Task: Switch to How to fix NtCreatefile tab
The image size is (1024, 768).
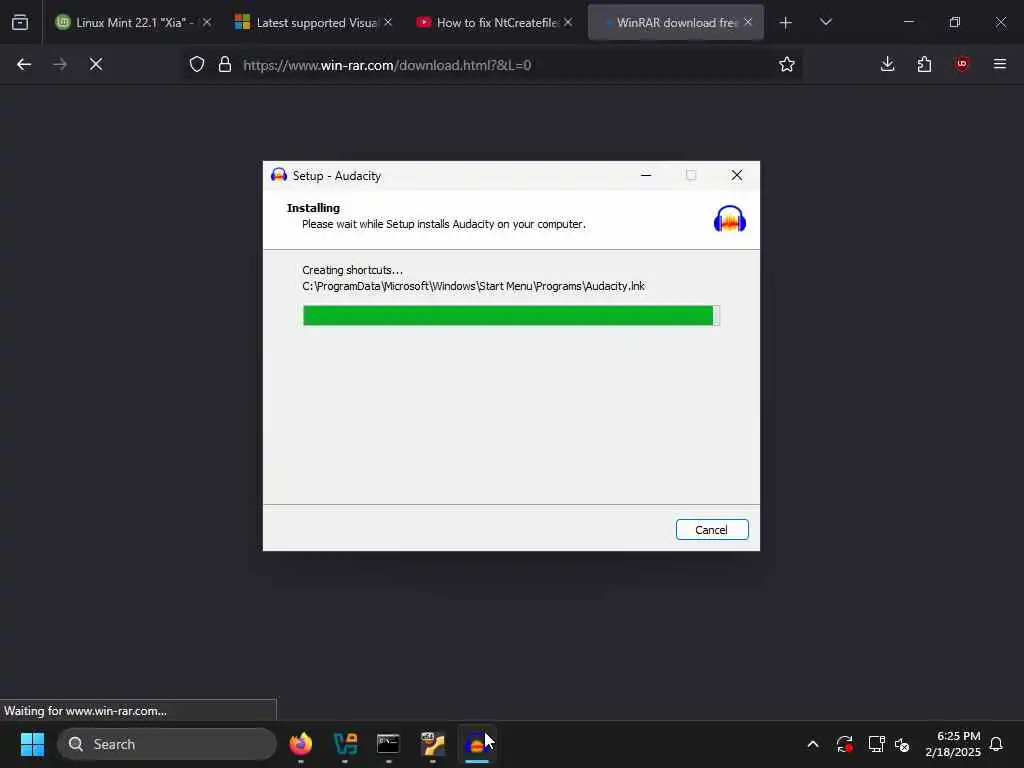Action: tap(496, 23)
